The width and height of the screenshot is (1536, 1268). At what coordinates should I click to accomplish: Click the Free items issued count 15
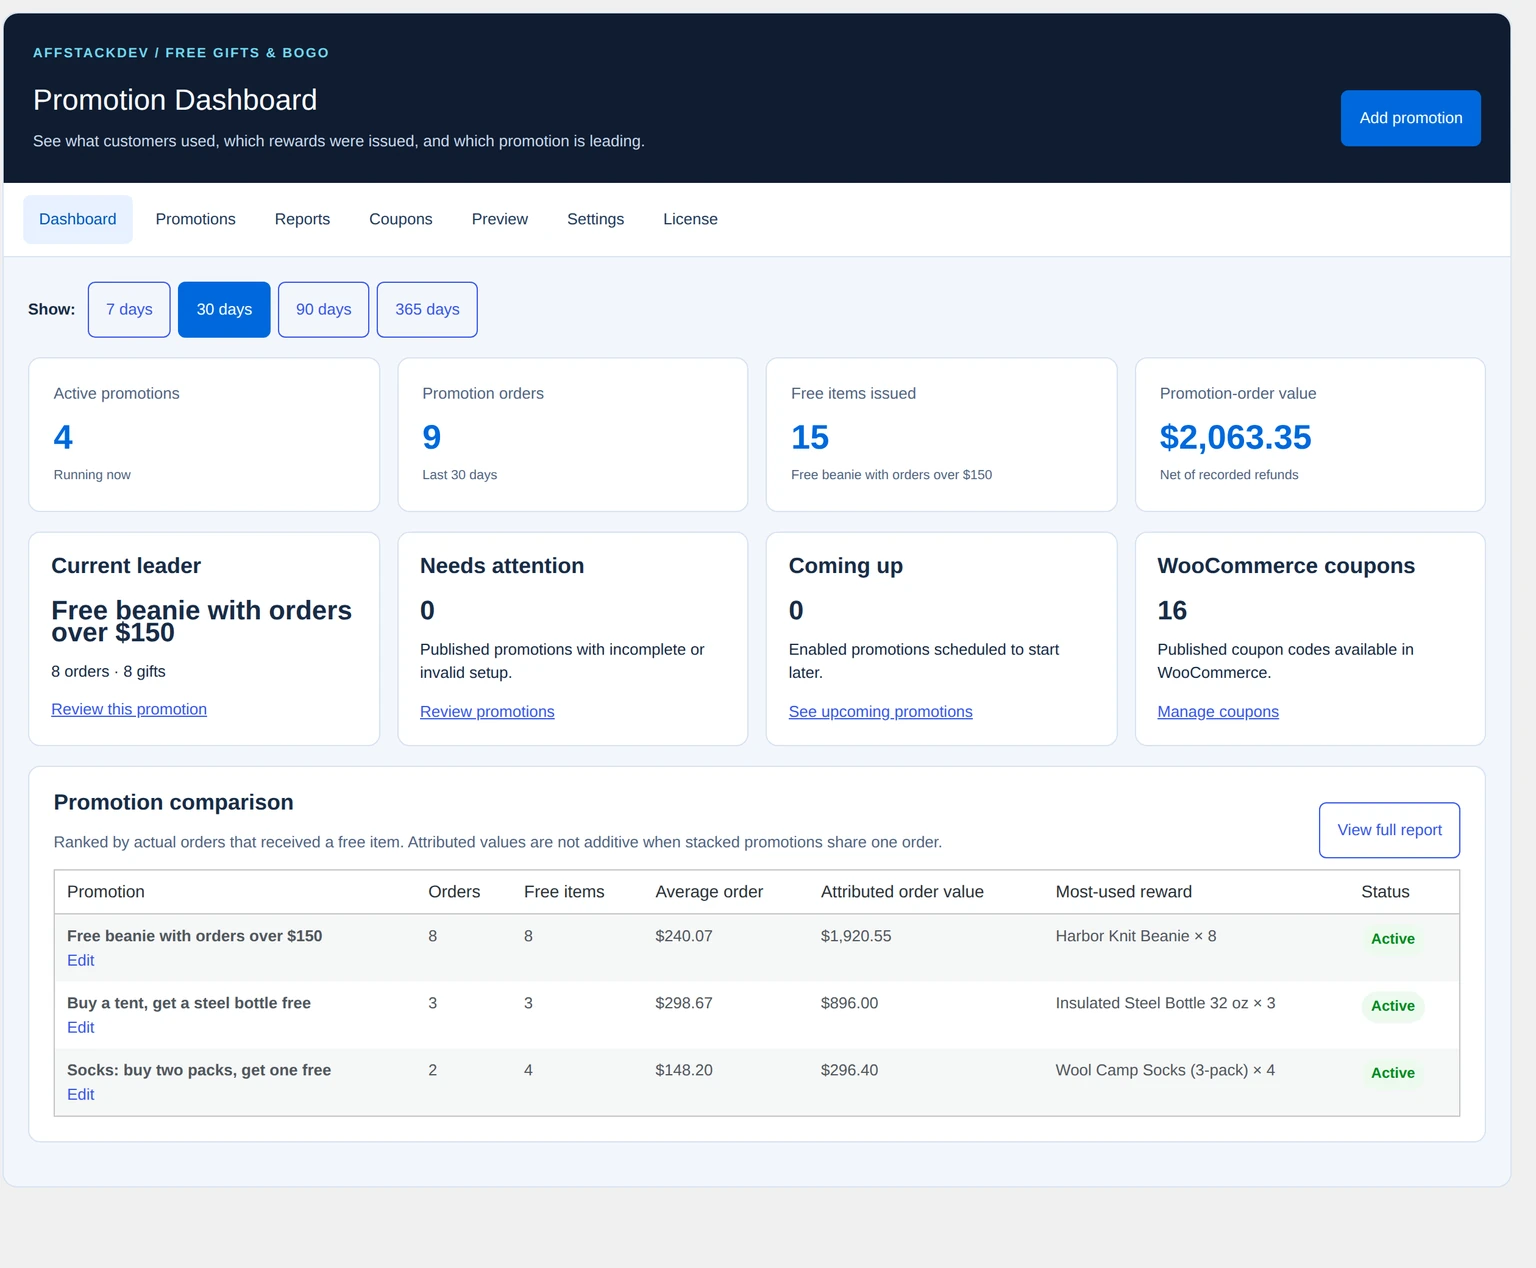[x=810, y=437]
